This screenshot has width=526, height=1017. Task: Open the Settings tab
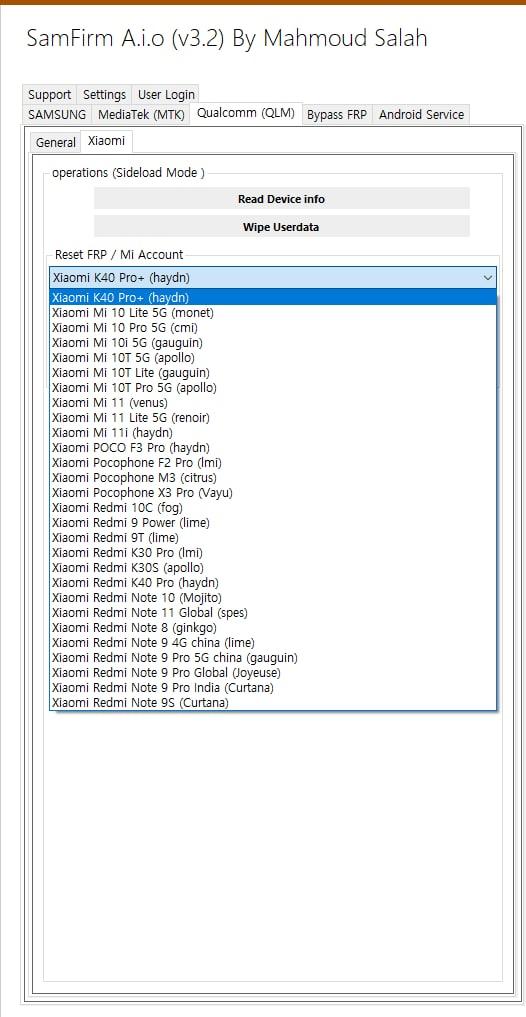(104, 95)
